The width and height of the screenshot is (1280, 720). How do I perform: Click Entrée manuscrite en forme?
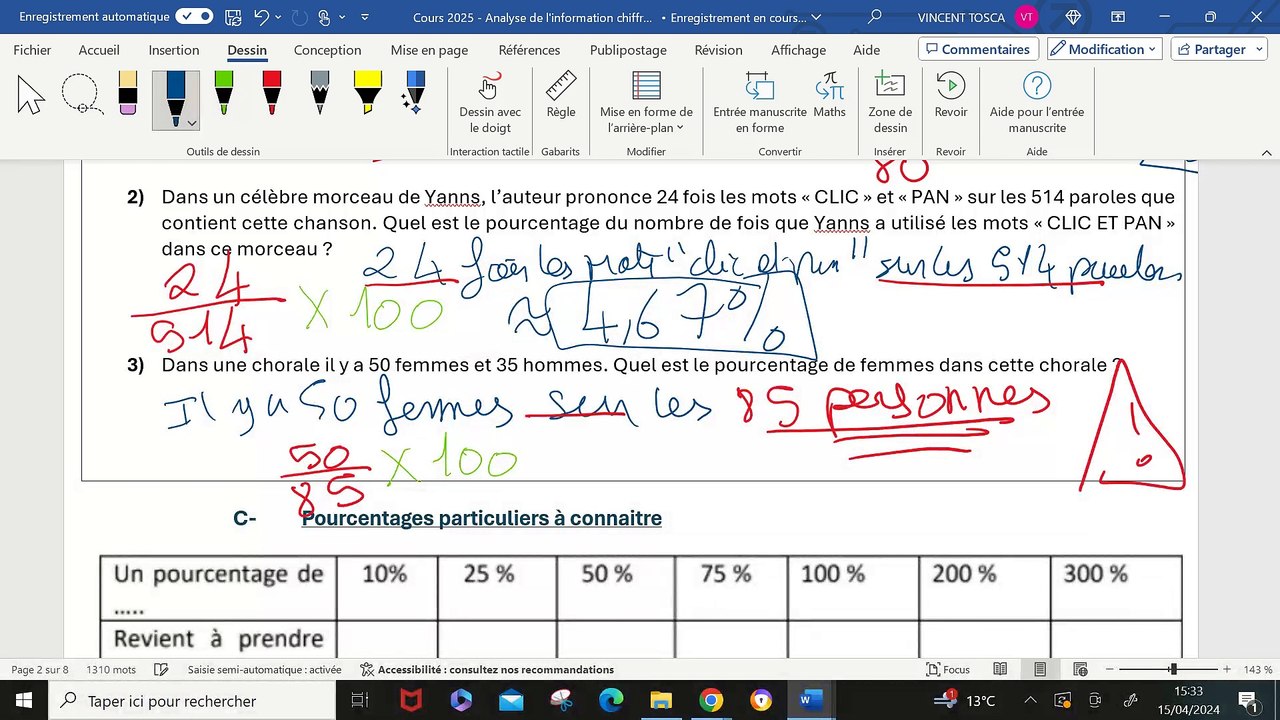760,103
